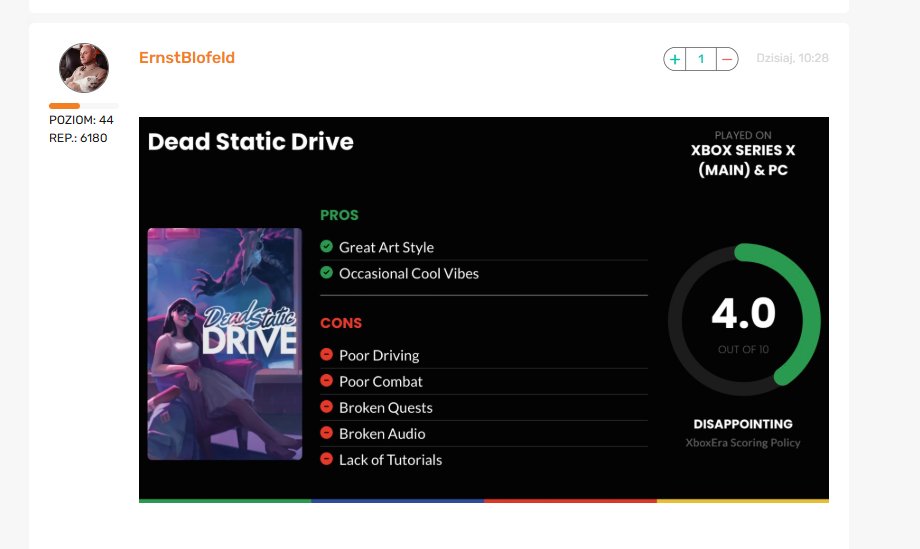Click the vote count showing 1
Viewport: 920px width, 549px height.
tap(701, 59)
